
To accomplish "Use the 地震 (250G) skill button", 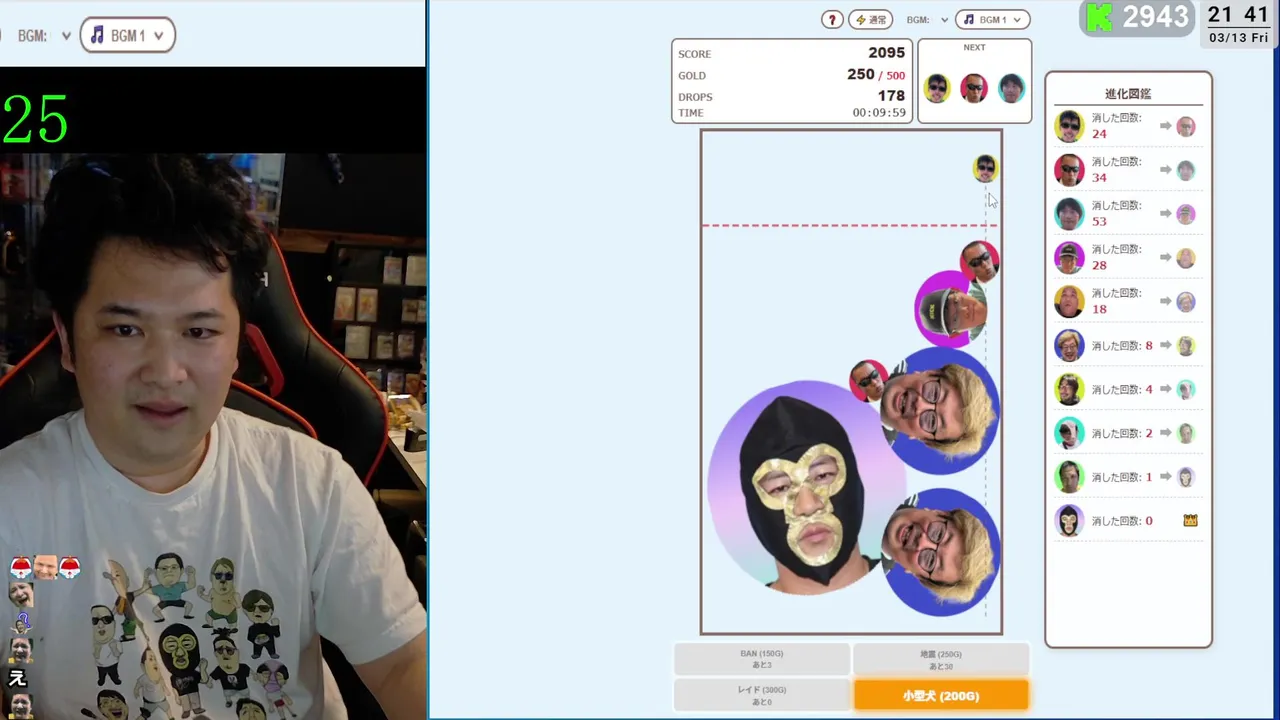I will click(940, 659).
